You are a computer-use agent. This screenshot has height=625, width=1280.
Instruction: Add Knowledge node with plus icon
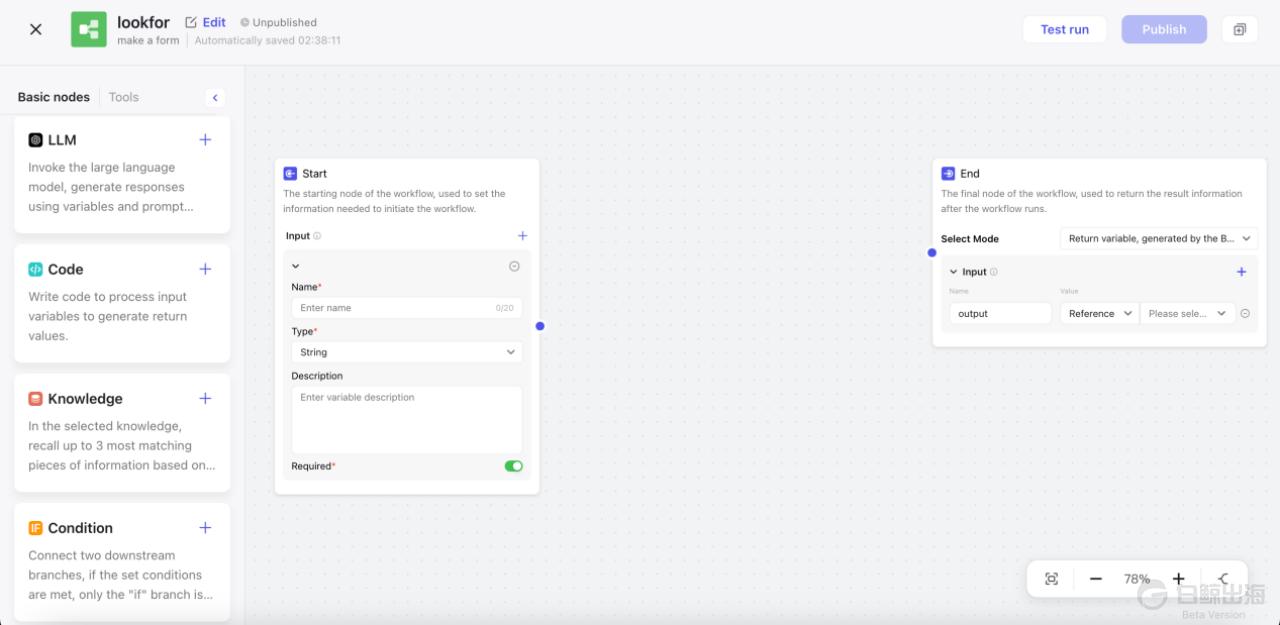pos(205,398)
